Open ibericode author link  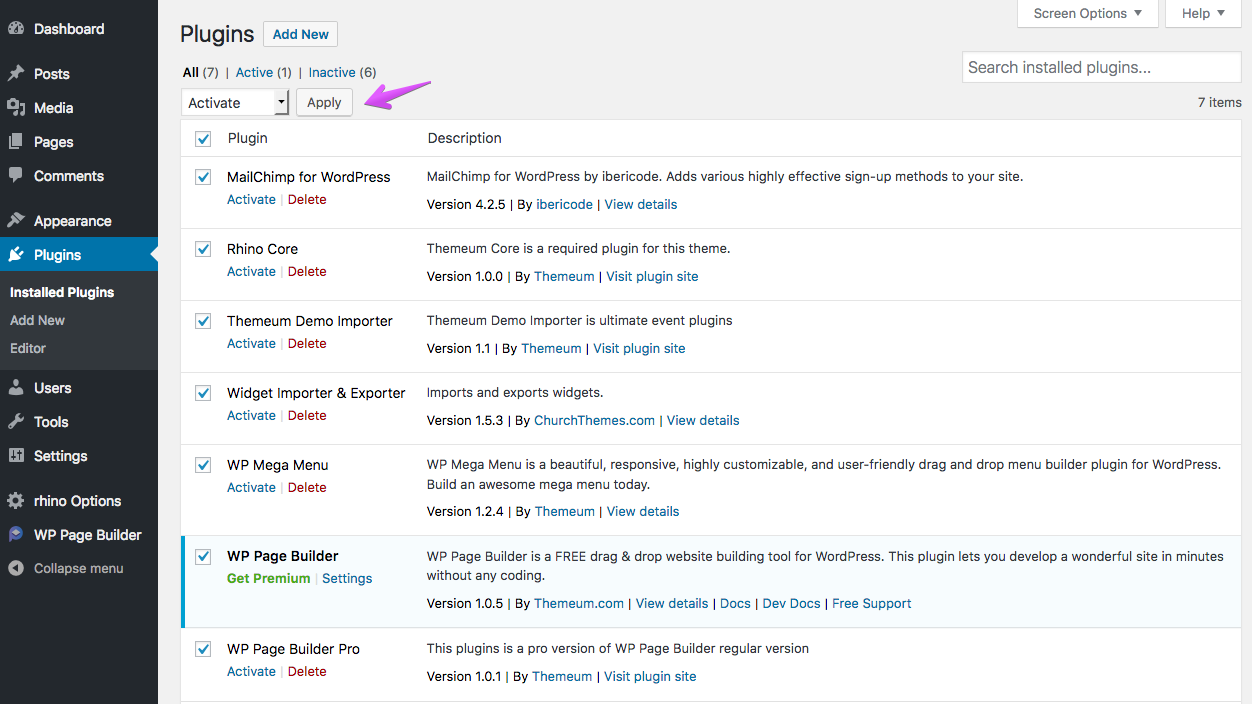[x=566, y=204]
